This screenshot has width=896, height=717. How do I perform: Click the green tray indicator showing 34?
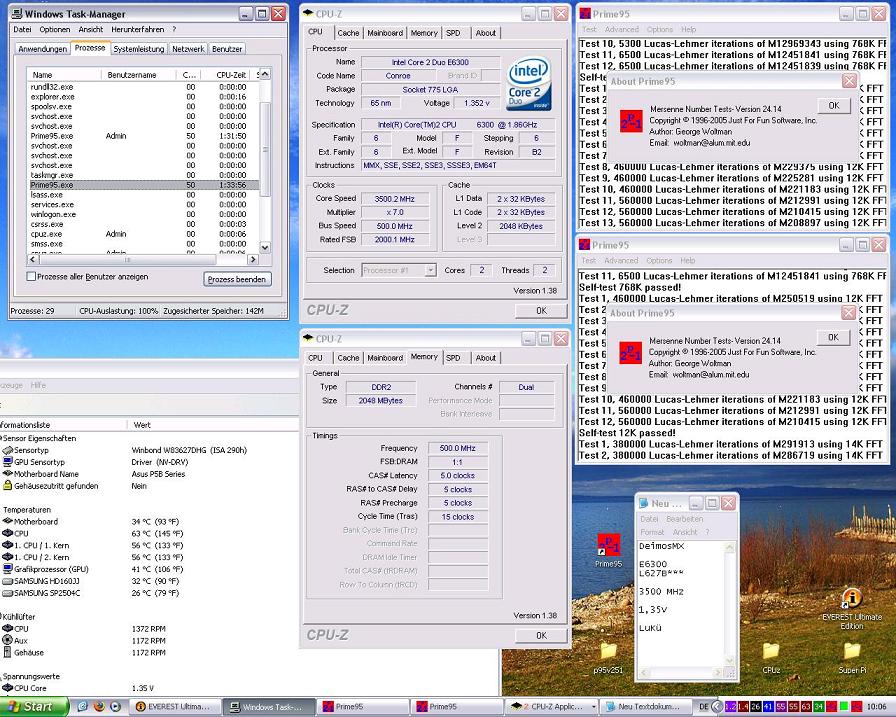click(x=819, y=707)
